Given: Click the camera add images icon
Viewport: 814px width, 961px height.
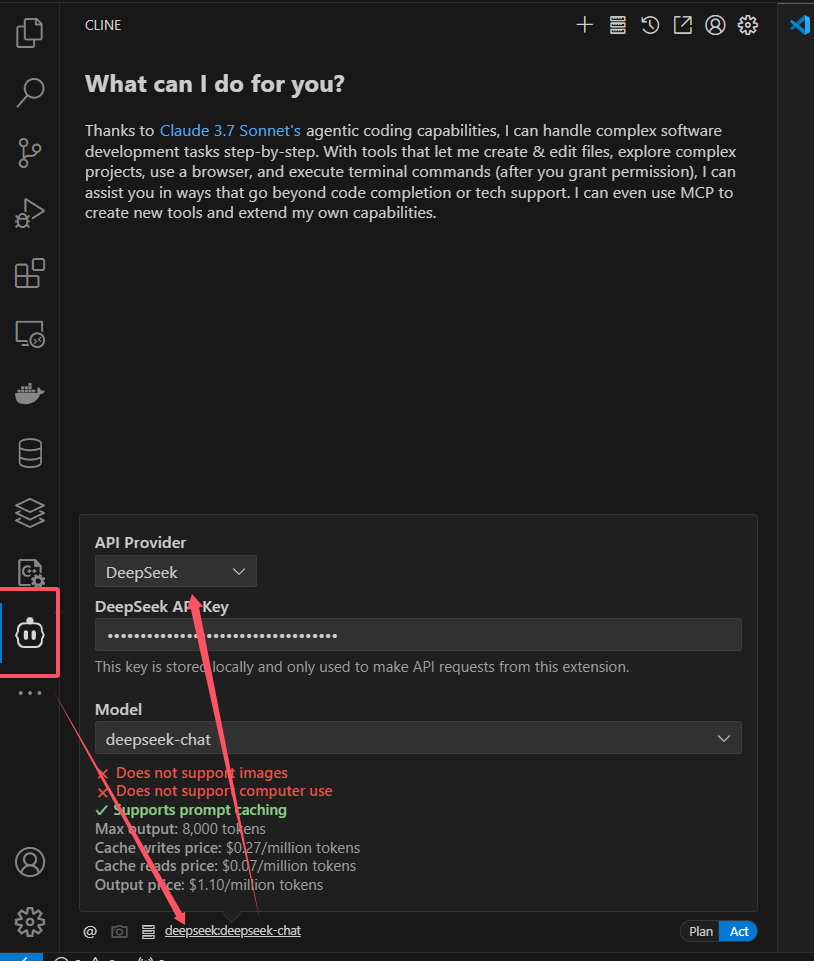Looking at the screenshot, I should [x=120, y=932].
